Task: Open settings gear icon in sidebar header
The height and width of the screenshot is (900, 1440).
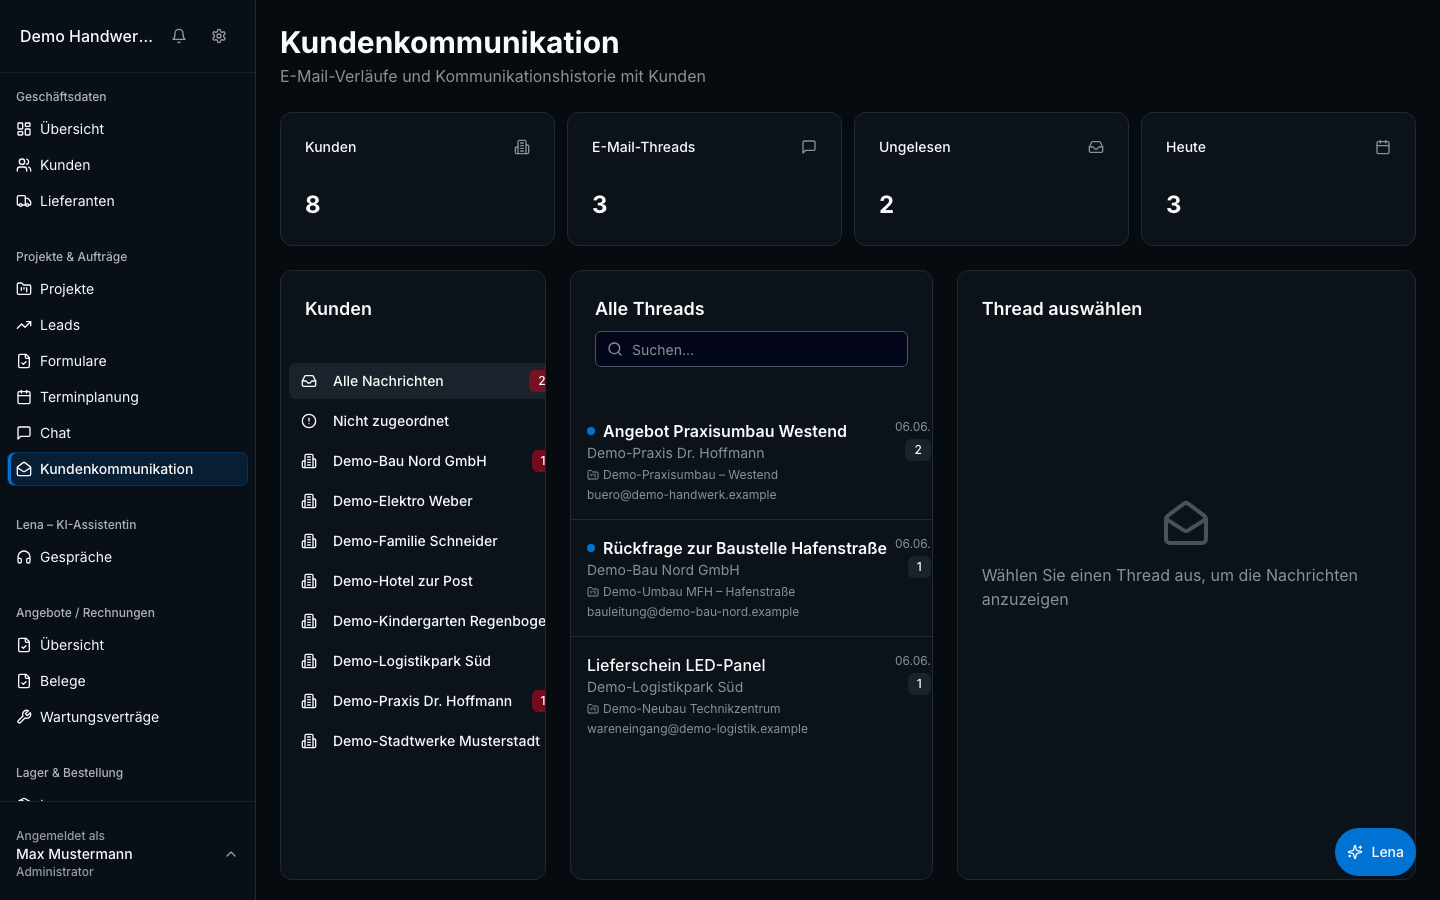Action: (x=219, y=36)
